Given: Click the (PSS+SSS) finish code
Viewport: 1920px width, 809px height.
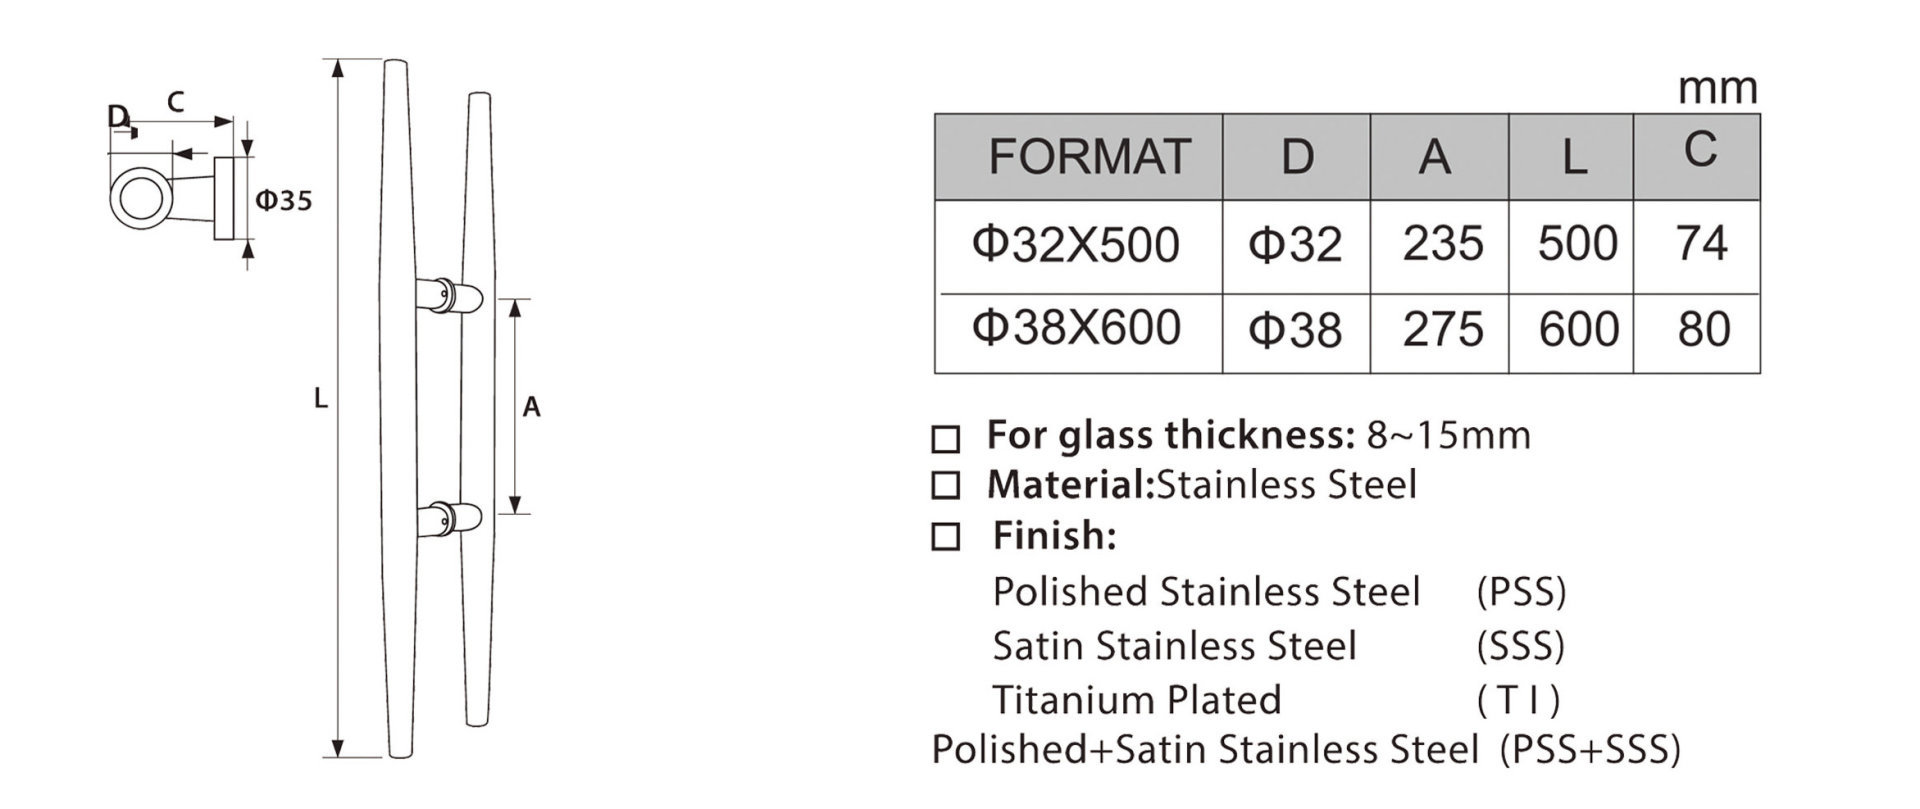Looking at the screenshot, I should (1590, 750).
